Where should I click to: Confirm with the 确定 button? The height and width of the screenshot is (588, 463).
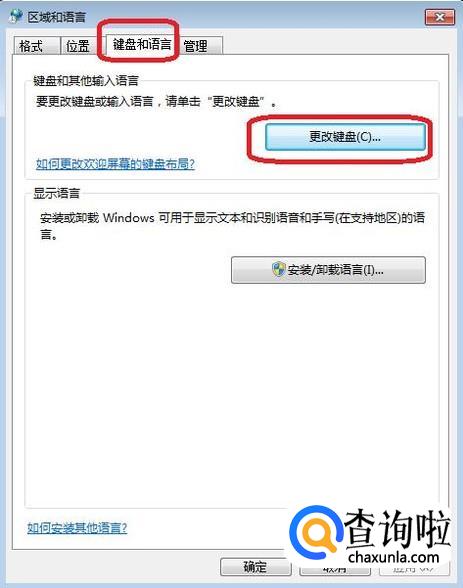255,567
